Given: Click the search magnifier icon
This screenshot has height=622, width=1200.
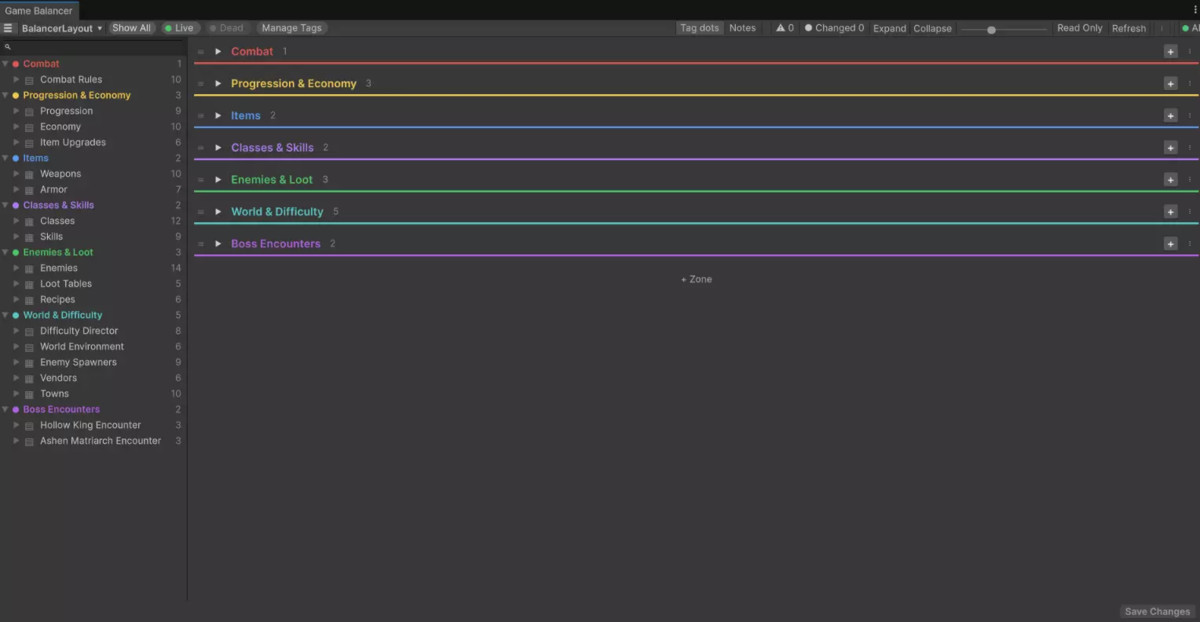Looking at the screenshot, I should point(8,47).
